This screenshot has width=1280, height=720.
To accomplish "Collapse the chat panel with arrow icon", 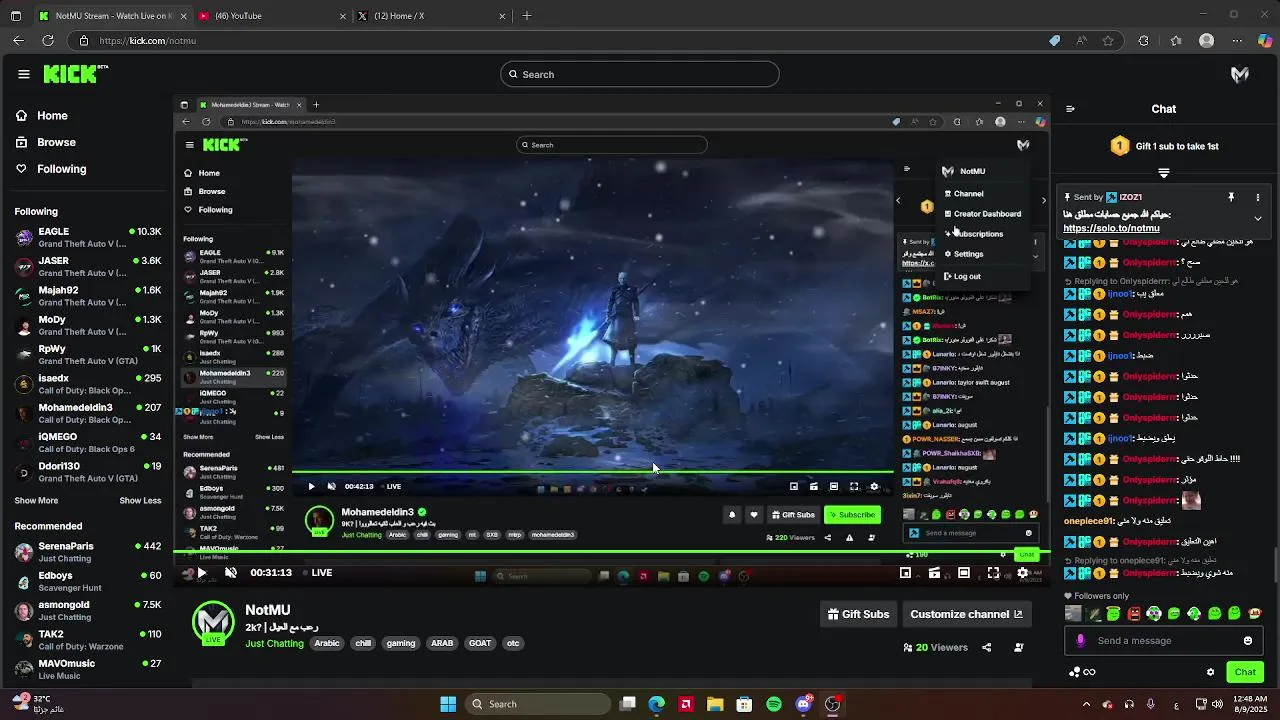I will [1070, 109].
